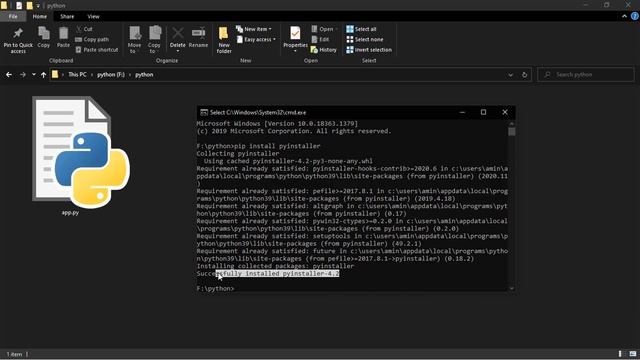Open the Easy access dropdown
Image resolution: width=640 pixels, height=360 pixels.
coord(256,39)
